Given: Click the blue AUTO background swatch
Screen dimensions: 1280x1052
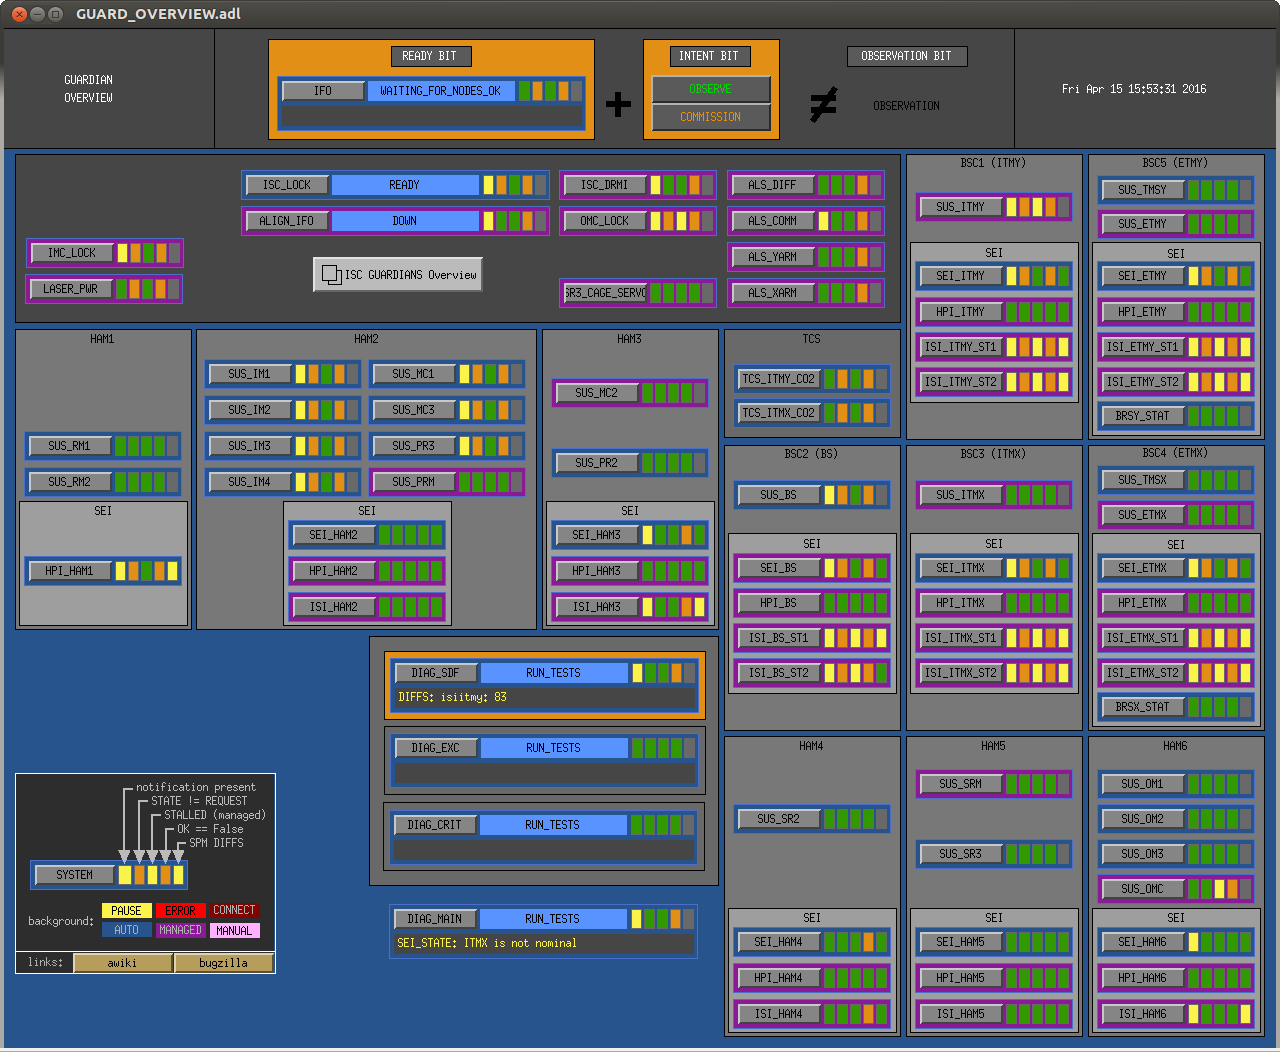Looking at the screenshot, I should coord(127,930).
